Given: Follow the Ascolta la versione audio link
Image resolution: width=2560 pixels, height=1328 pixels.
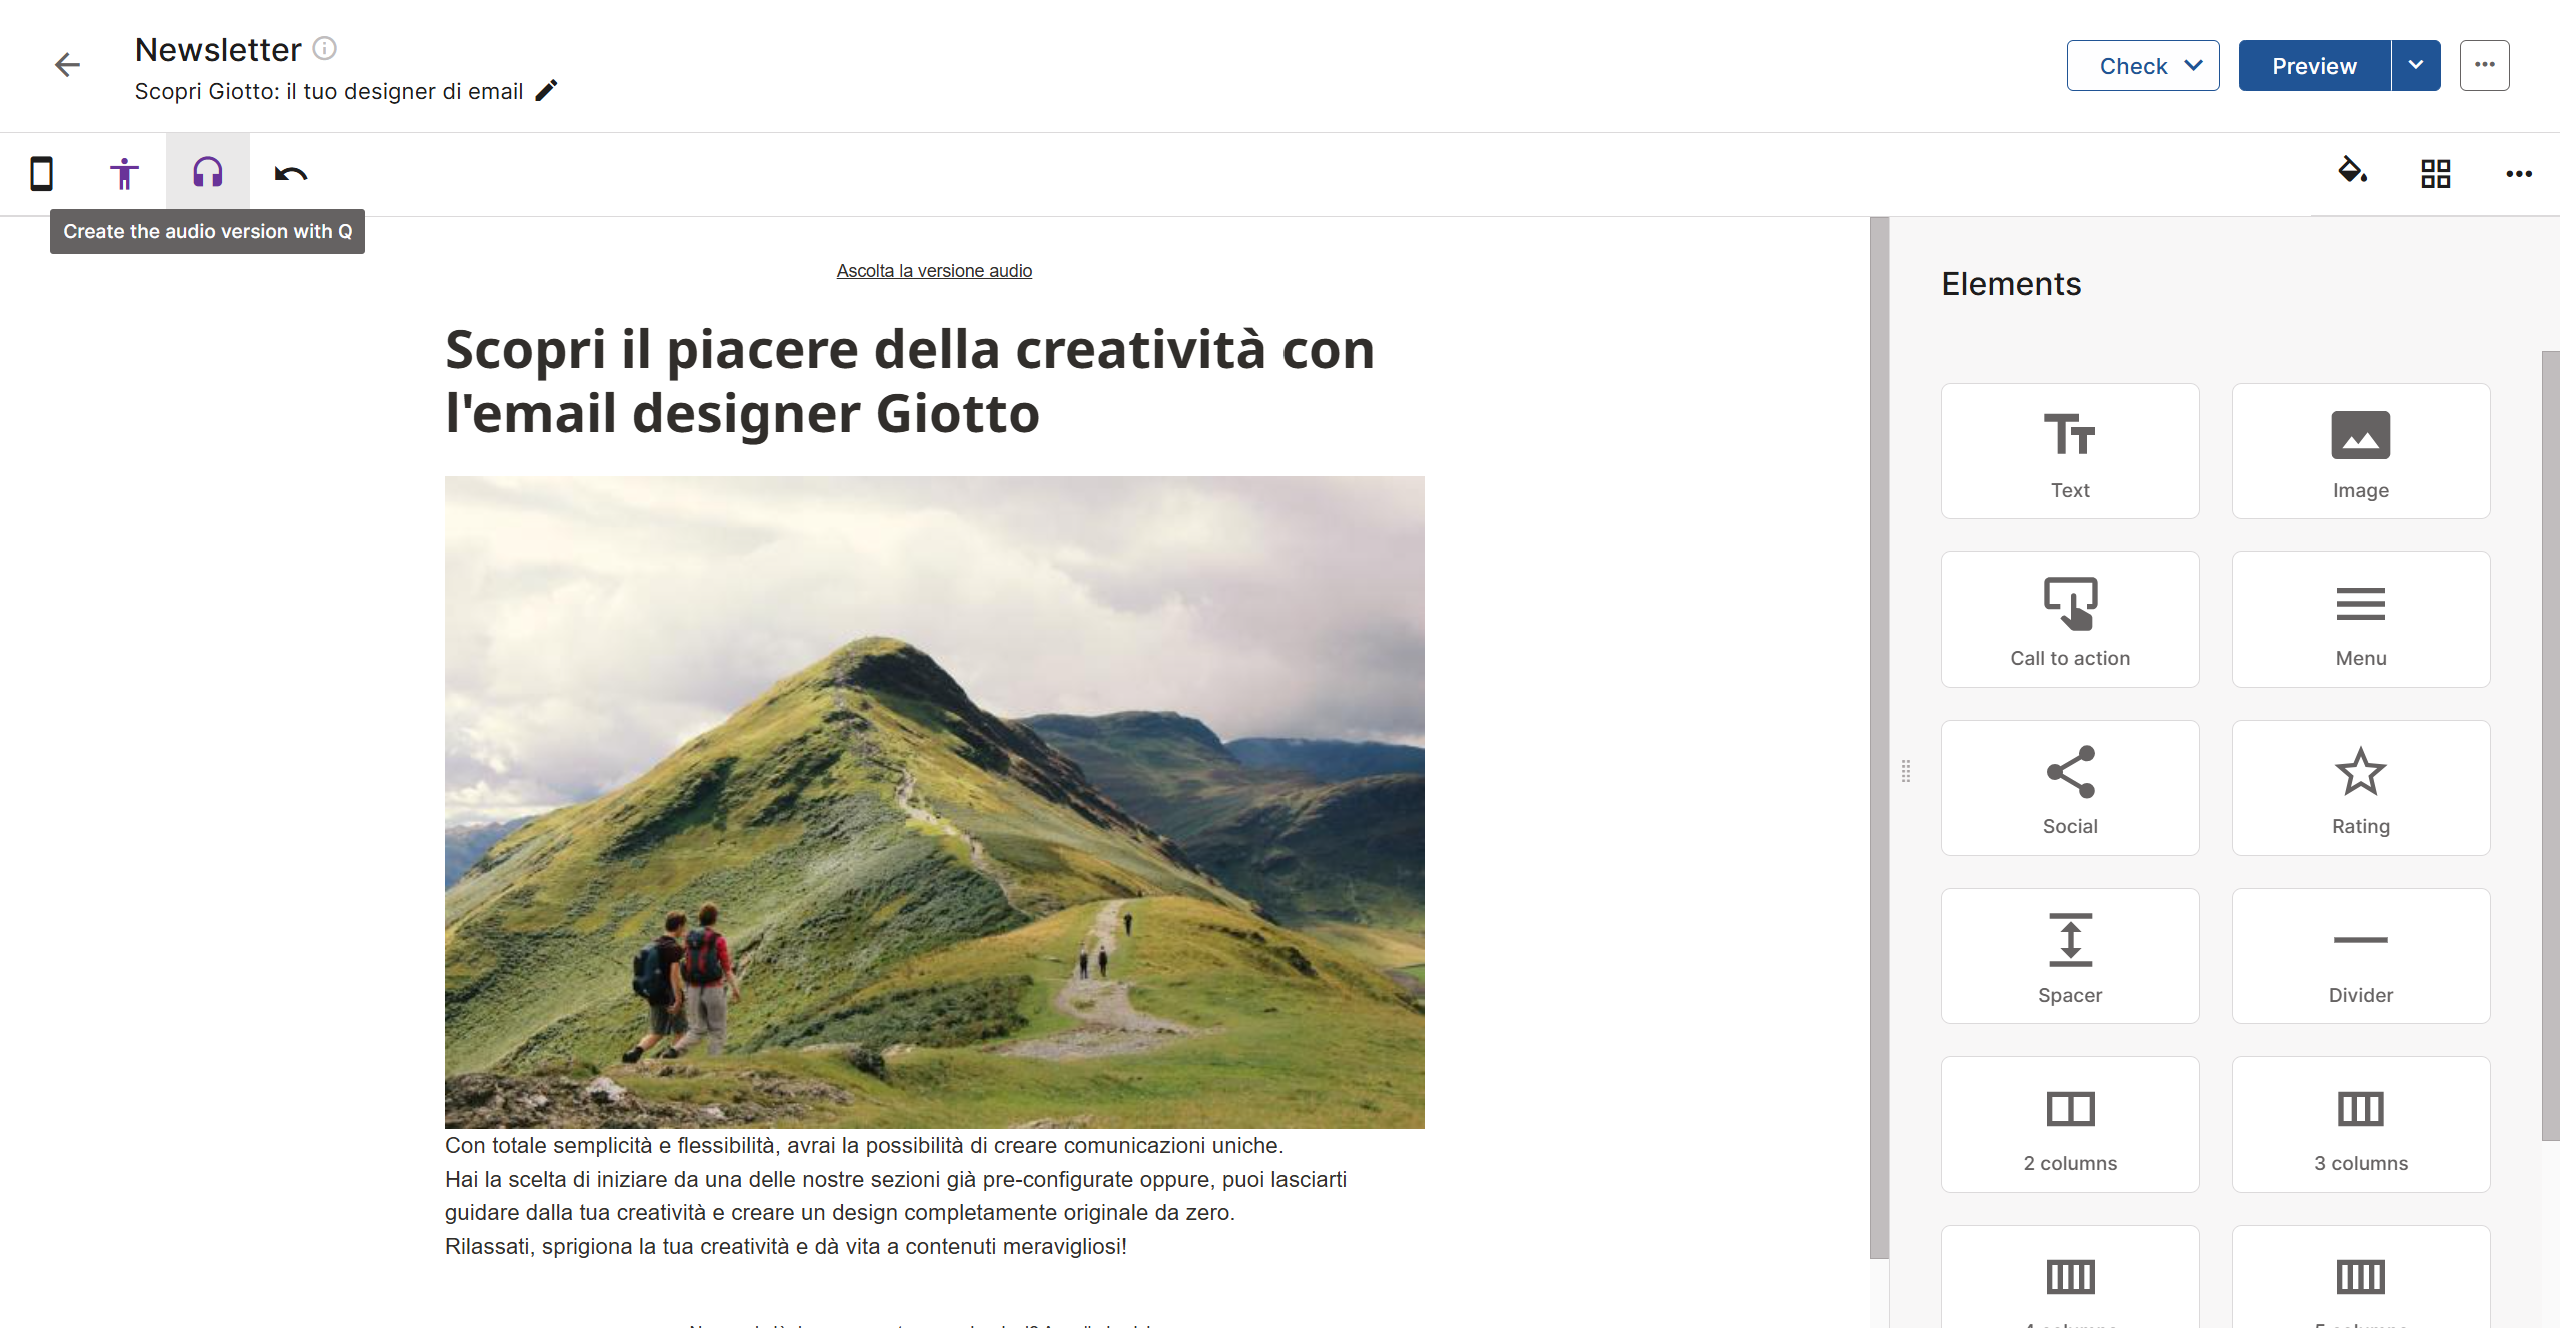Looking at the screenshot, I should [934, 271].
